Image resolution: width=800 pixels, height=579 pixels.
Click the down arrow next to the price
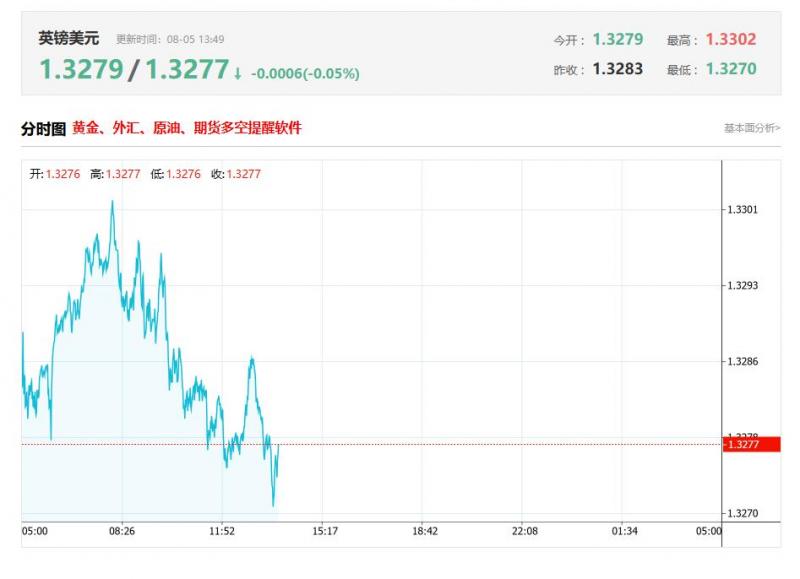tap(237, 73)
